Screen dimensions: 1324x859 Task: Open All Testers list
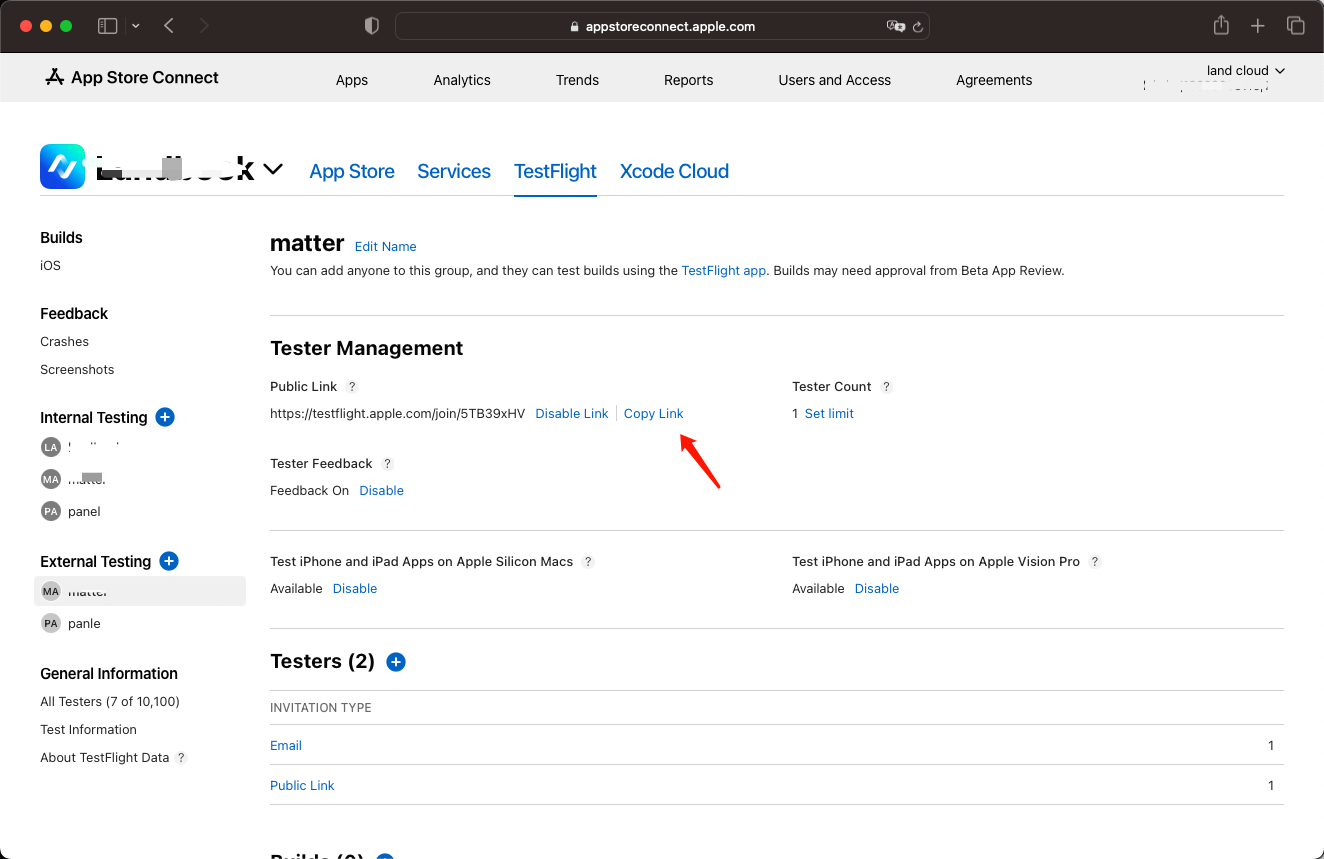(x=110, y=701)
